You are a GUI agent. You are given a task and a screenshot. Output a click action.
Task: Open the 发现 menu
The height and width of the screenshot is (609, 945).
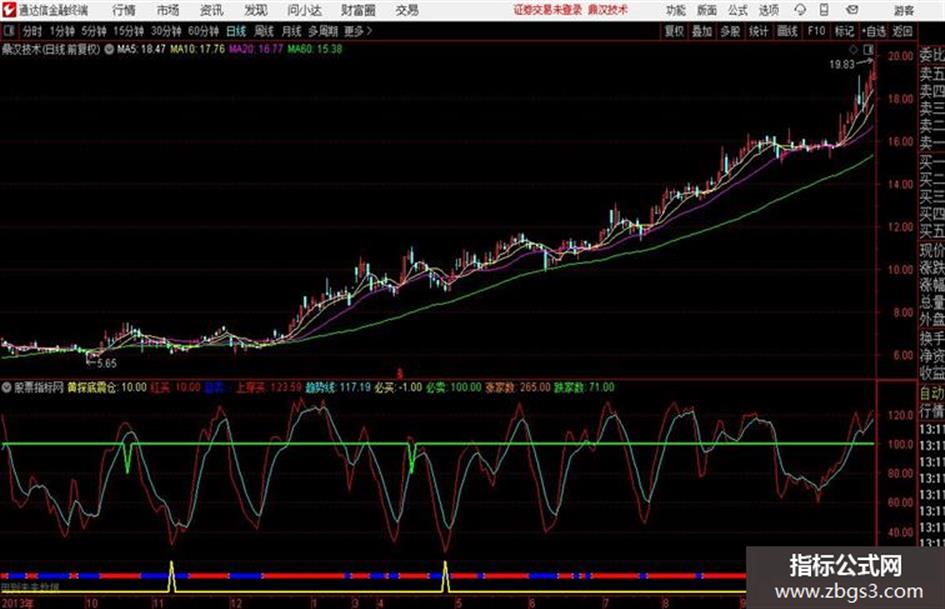pos(256,10)
